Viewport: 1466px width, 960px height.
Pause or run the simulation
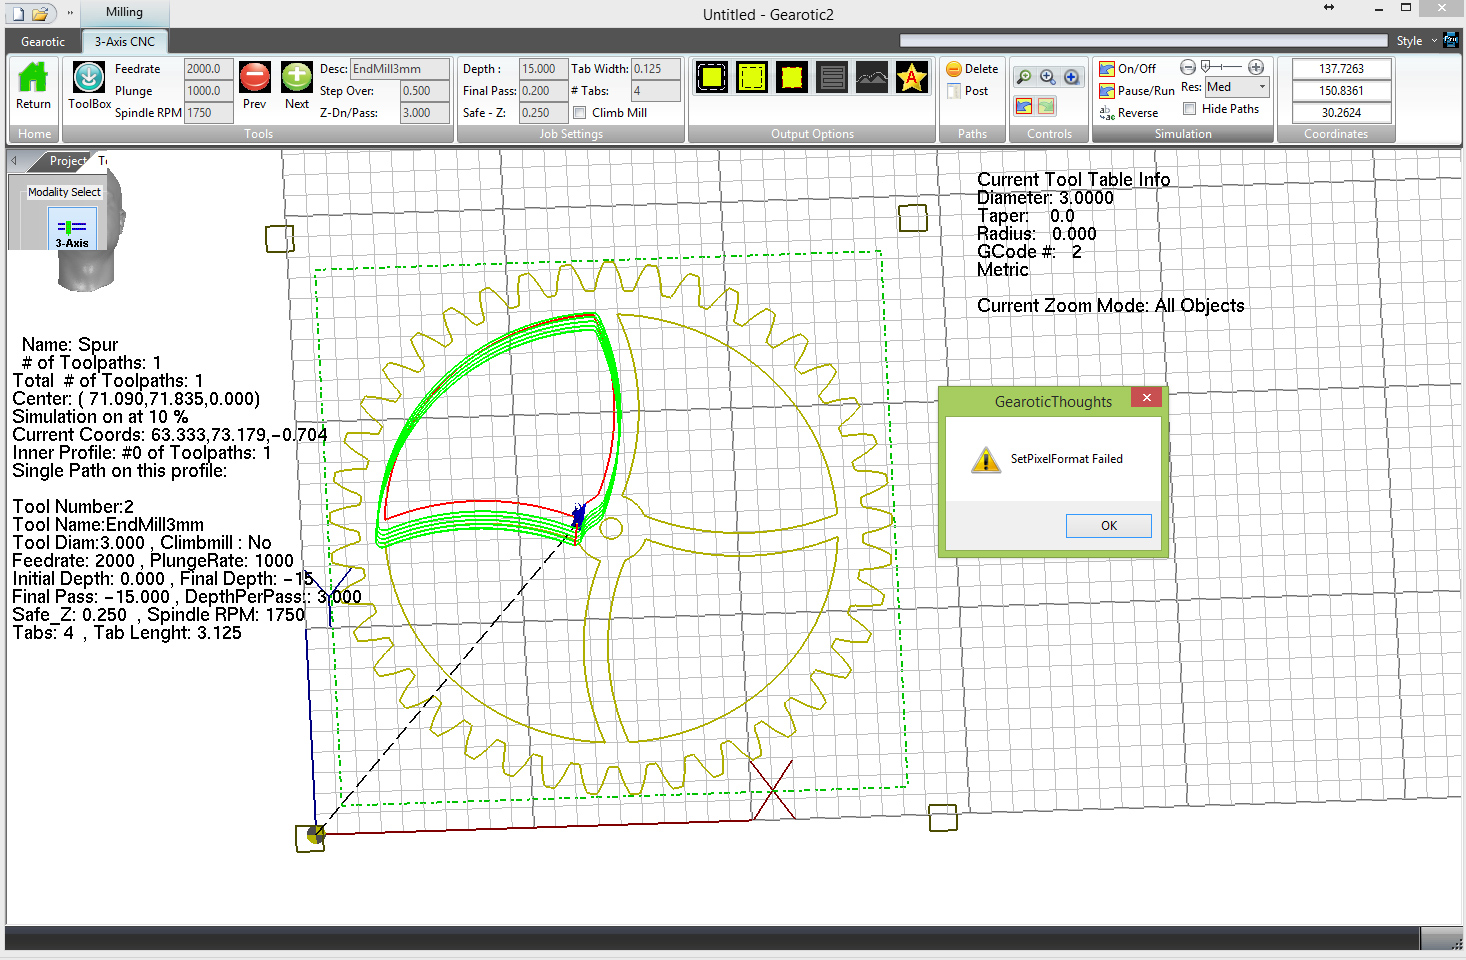click(x=1136, y=91)
